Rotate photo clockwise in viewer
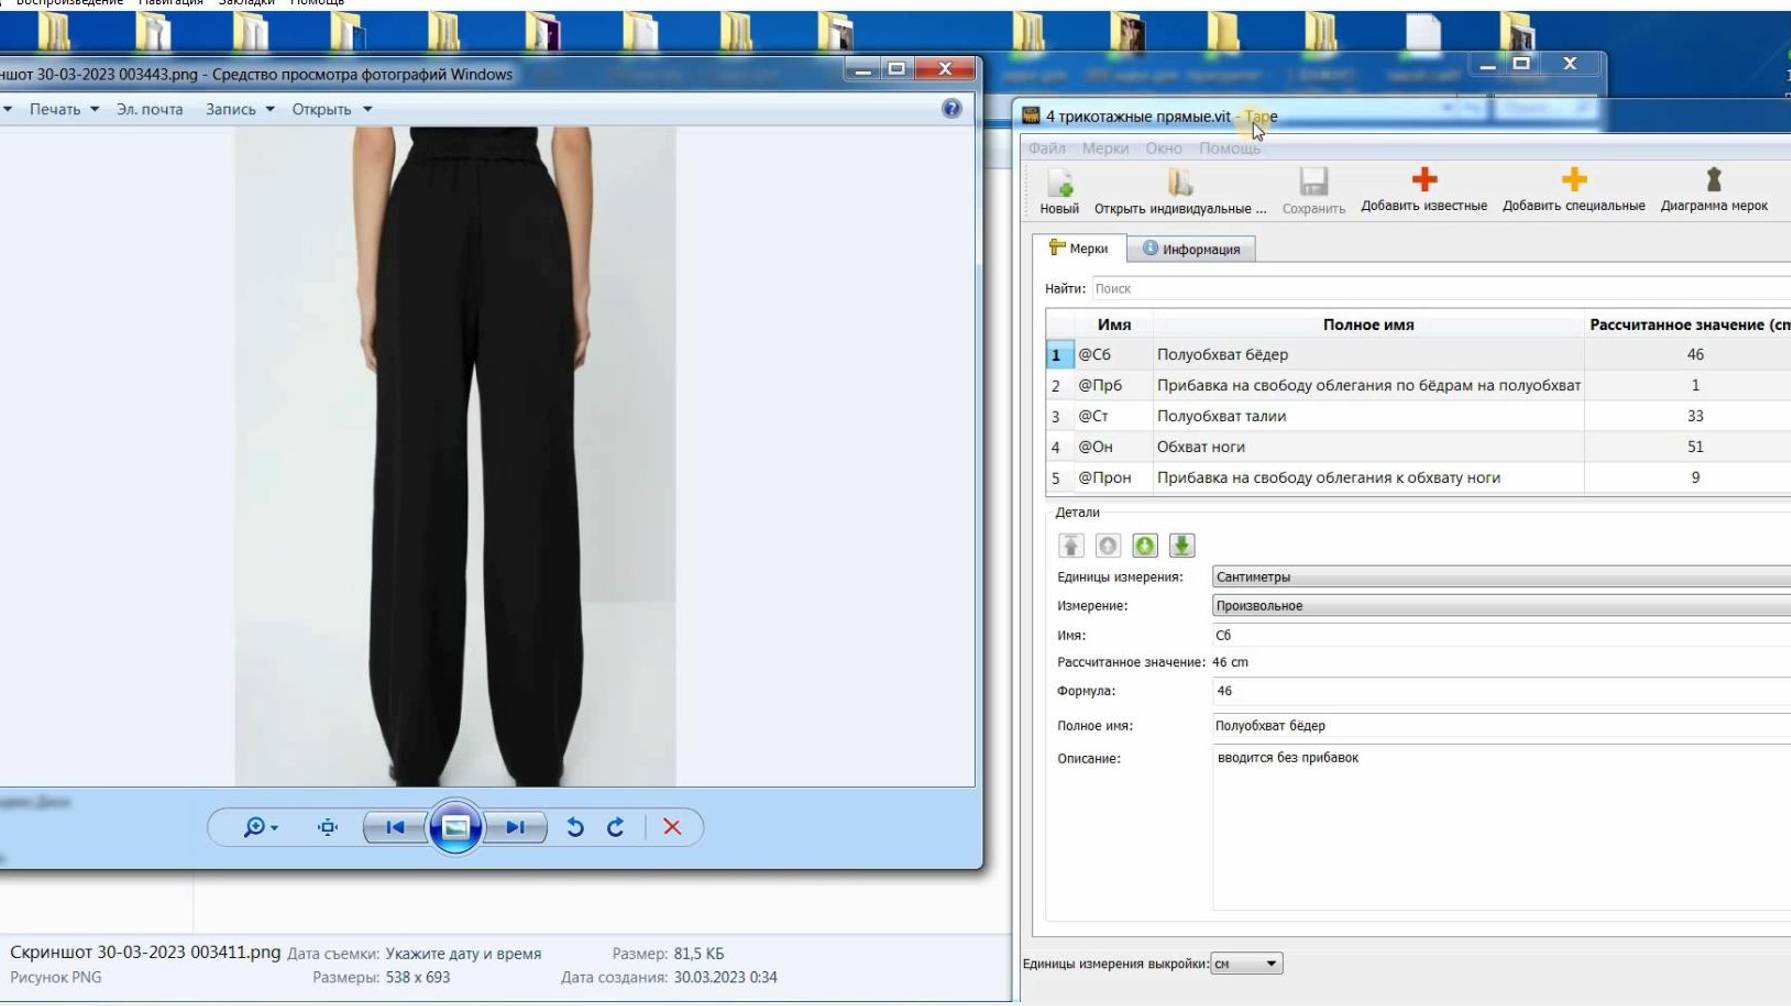This screenshot has width=1791, height=1006. click(x=616, y=827)
